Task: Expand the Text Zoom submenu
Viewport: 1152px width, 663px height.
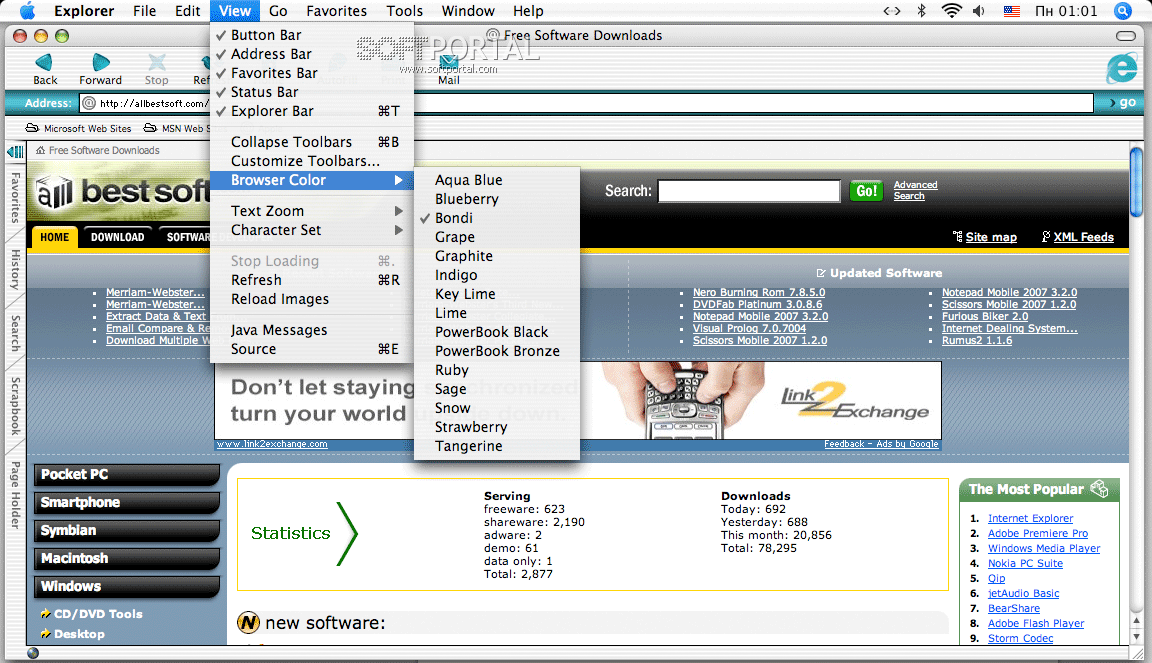Action: coord(312,211)
